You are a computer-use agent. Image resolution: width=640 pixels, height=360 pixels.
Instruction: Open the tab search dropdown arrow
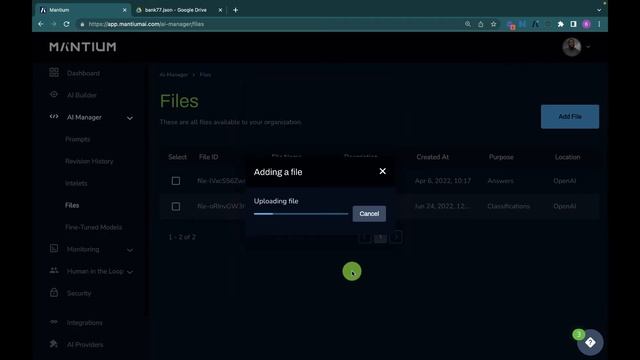coord(599,10)
